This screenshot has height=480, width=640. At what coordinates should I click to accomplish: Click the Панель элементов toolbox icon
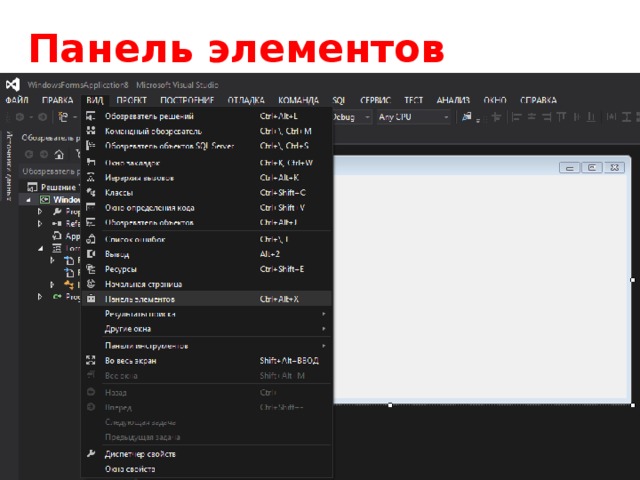tap(91, 299)
